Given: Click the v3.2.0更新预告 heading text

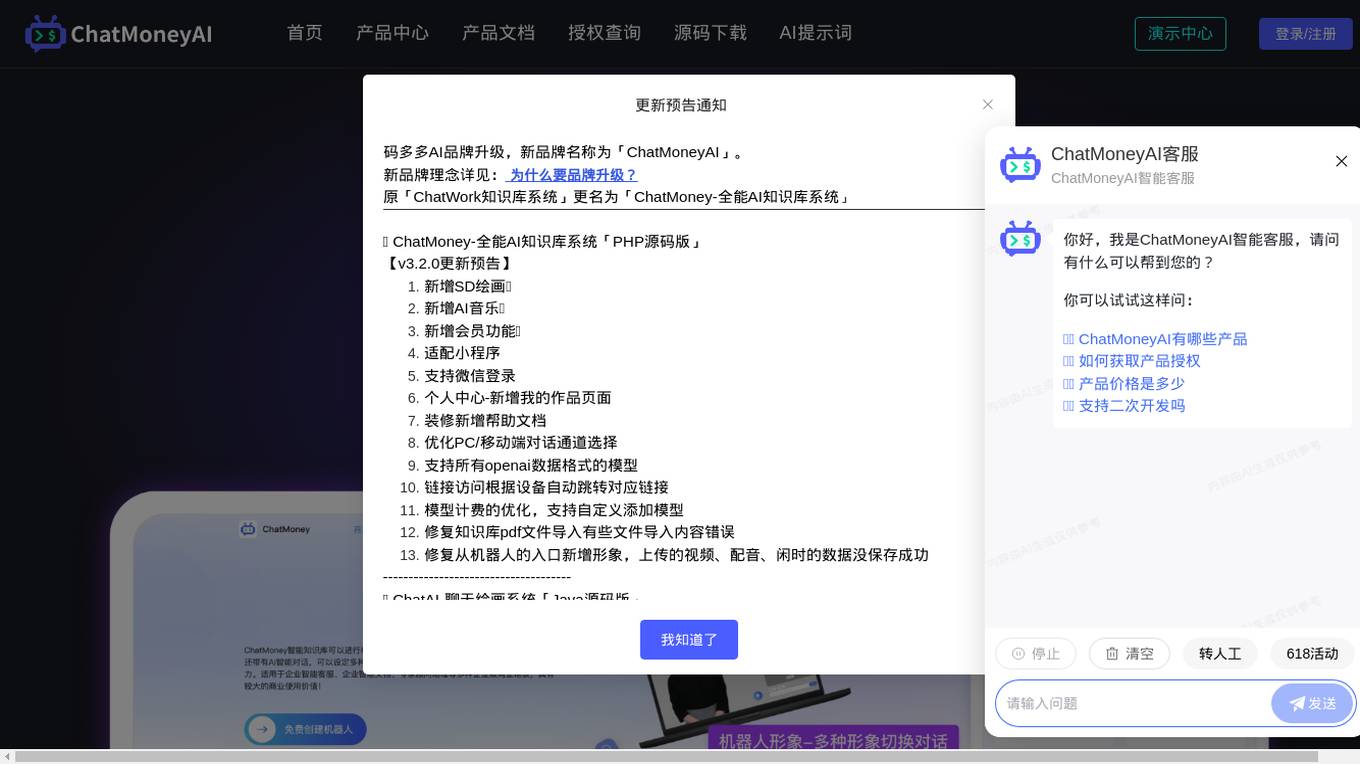Looking at the screenshot, I should point(449,264).
